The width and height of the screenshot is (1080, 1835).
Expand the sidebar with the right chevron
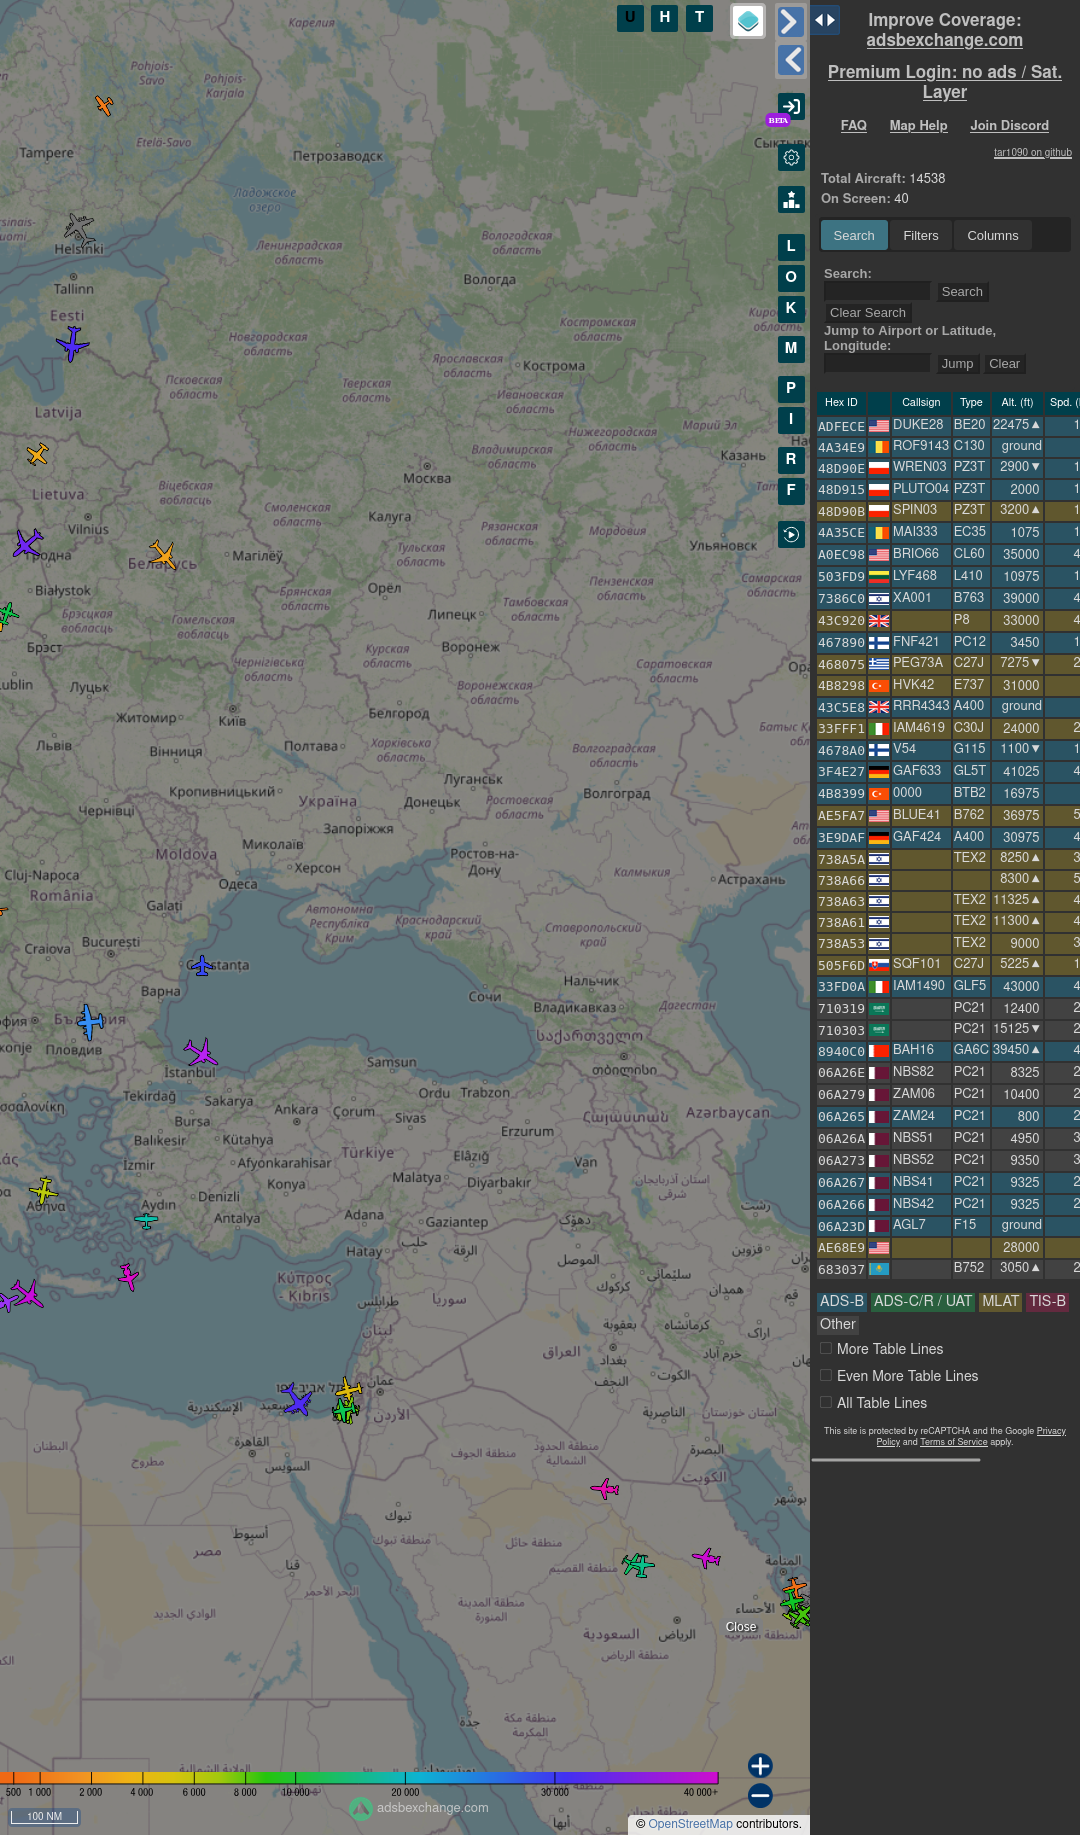[x=790, y=21]
